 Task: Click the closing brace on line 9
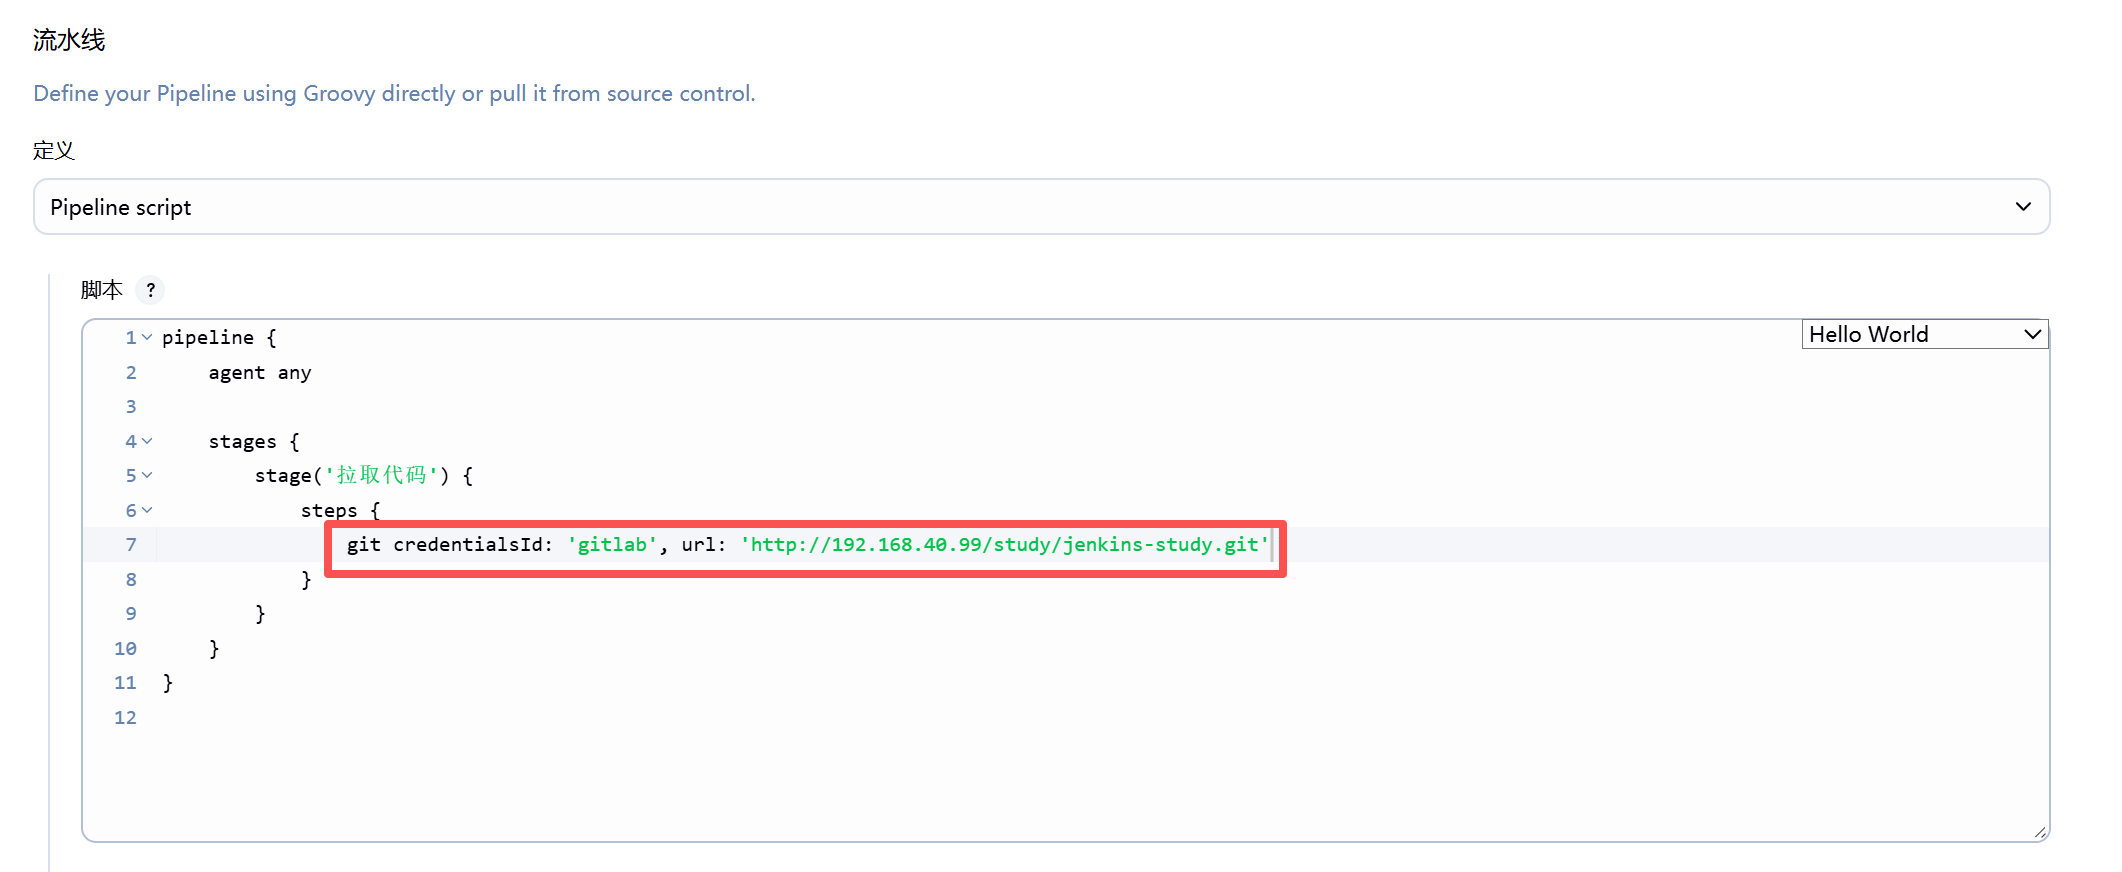pyautogui.click(x=260, y=613)
